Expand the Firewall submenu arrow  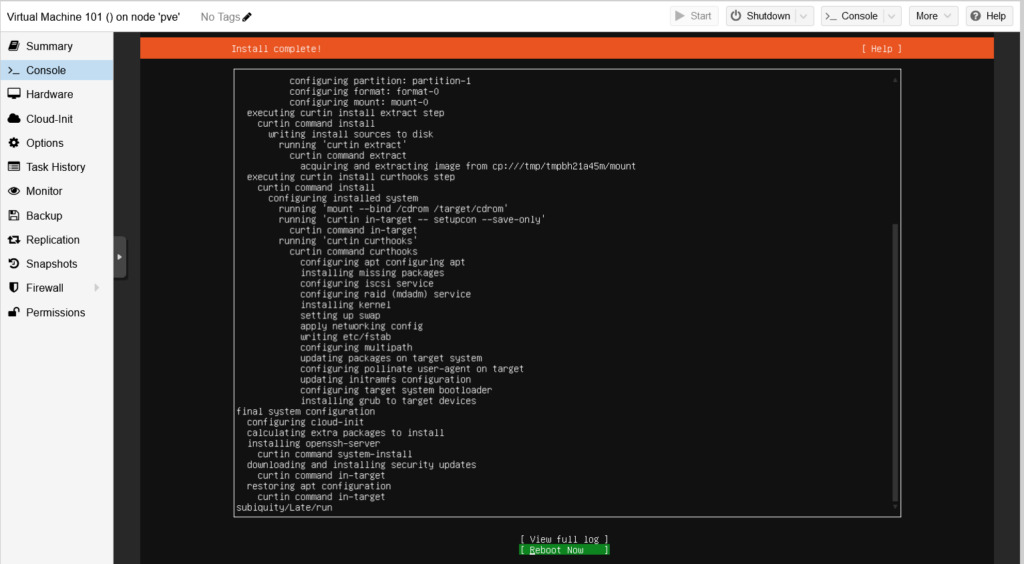[97, 288]
